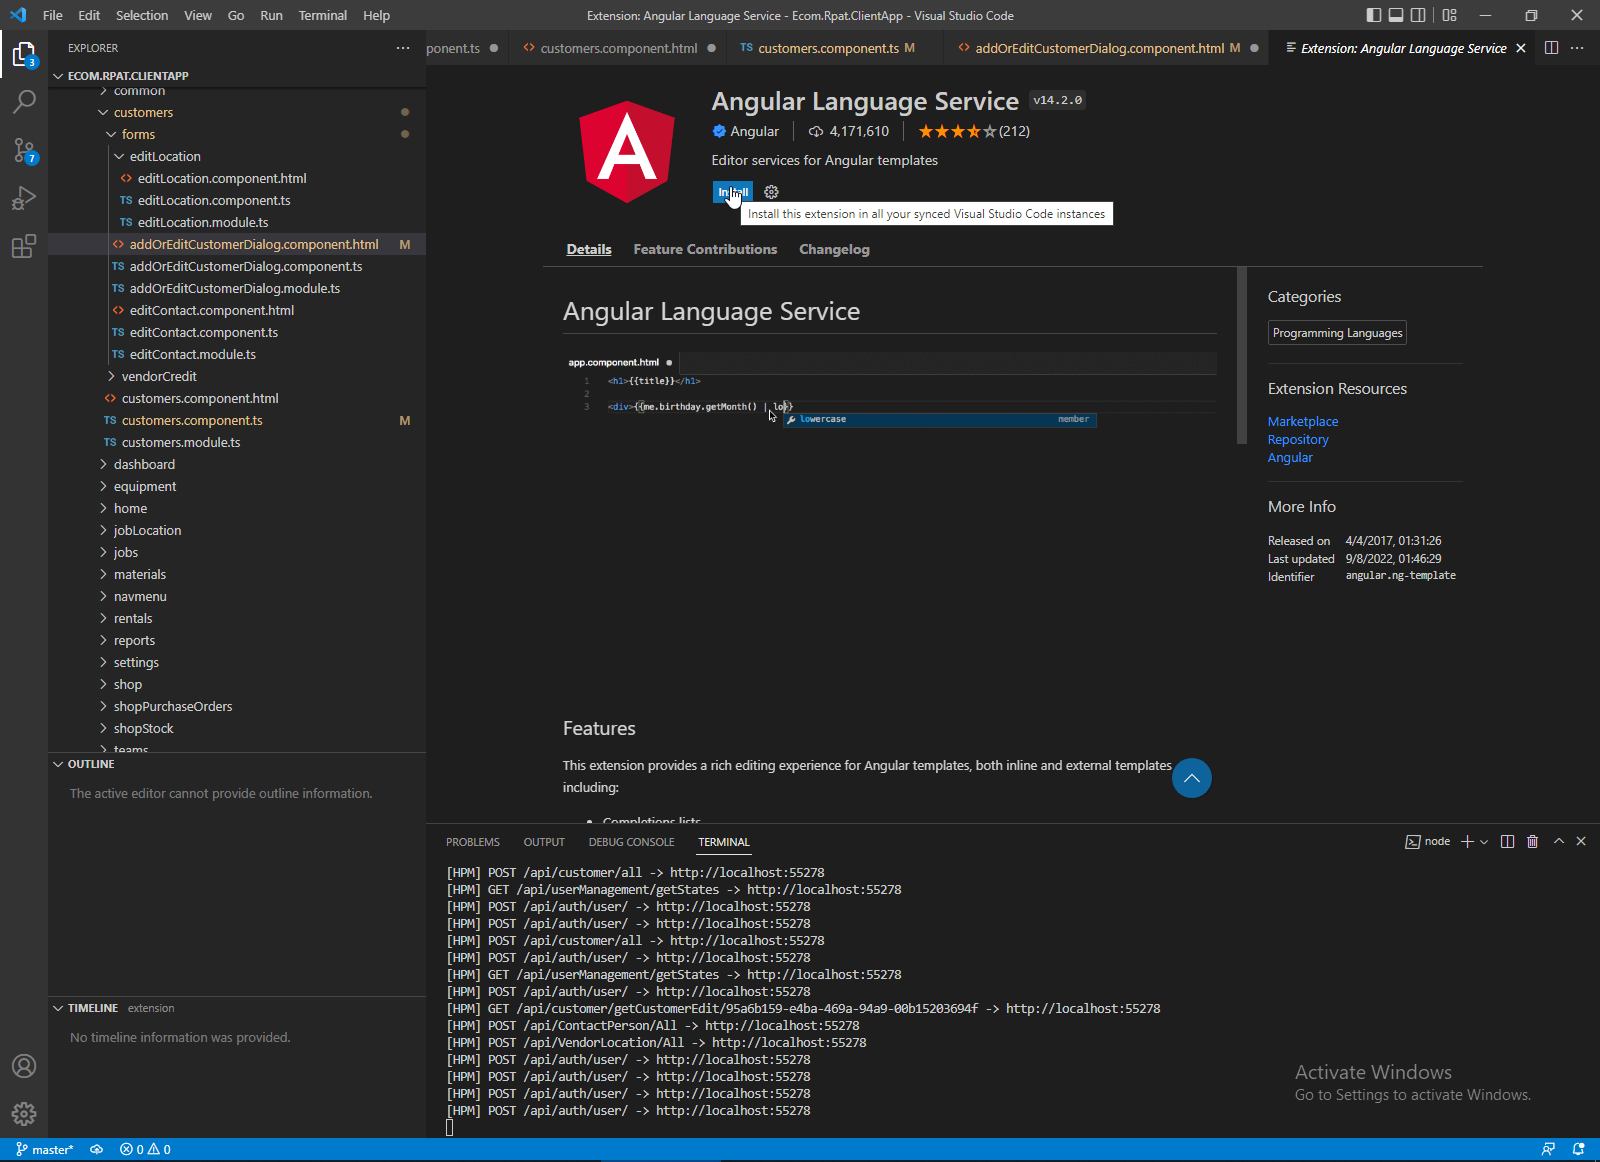This screenshot has width=1600, height=1162.
Task: Open the Accounts menu icon
Action: pyautogui.click(x=24, y=1066)
